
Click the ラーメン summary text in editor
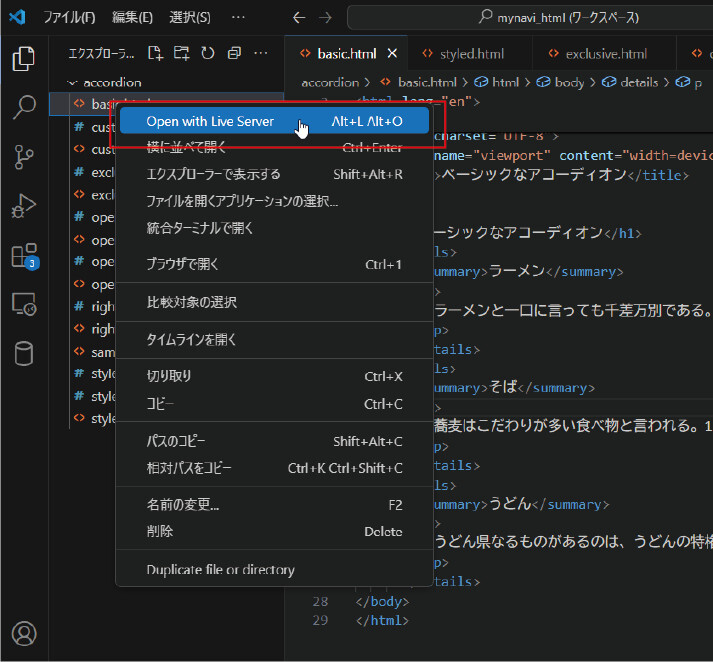(x=517, y=271)
